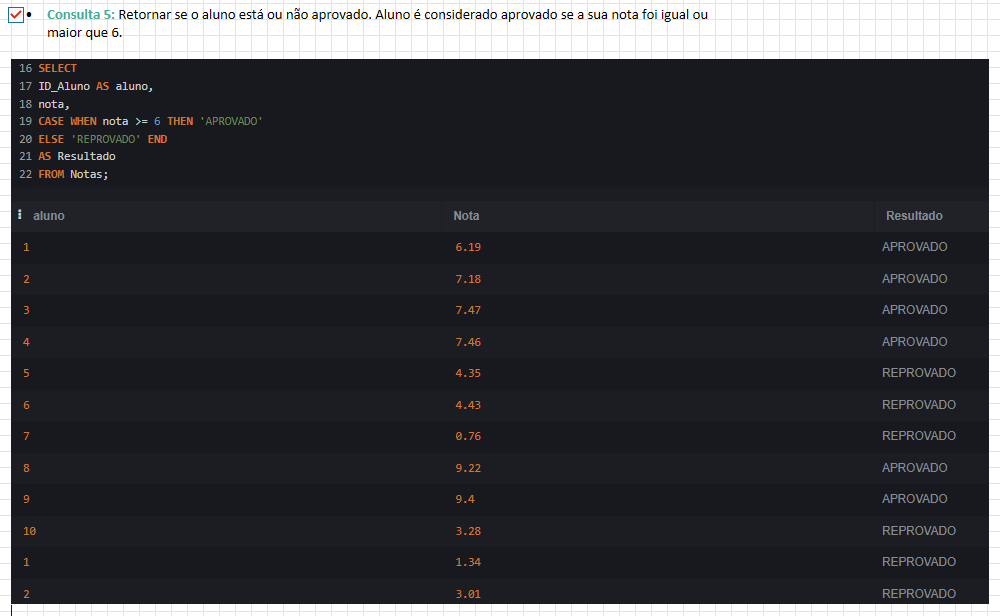Click APROVADO in the 9.4 row
1000x616 pixels.
pos(914,499)
